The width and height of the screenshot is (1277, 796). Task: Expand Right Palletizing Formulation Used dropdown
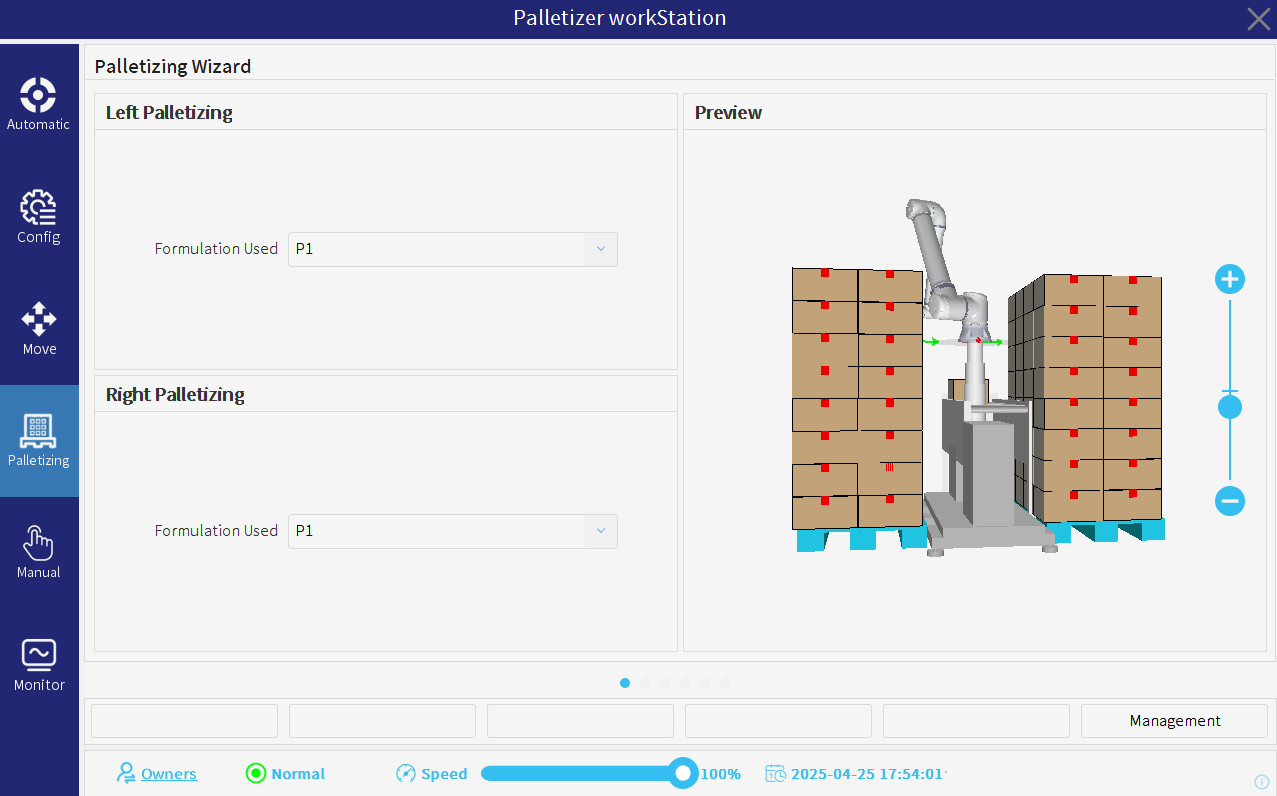tap(453, 531)
